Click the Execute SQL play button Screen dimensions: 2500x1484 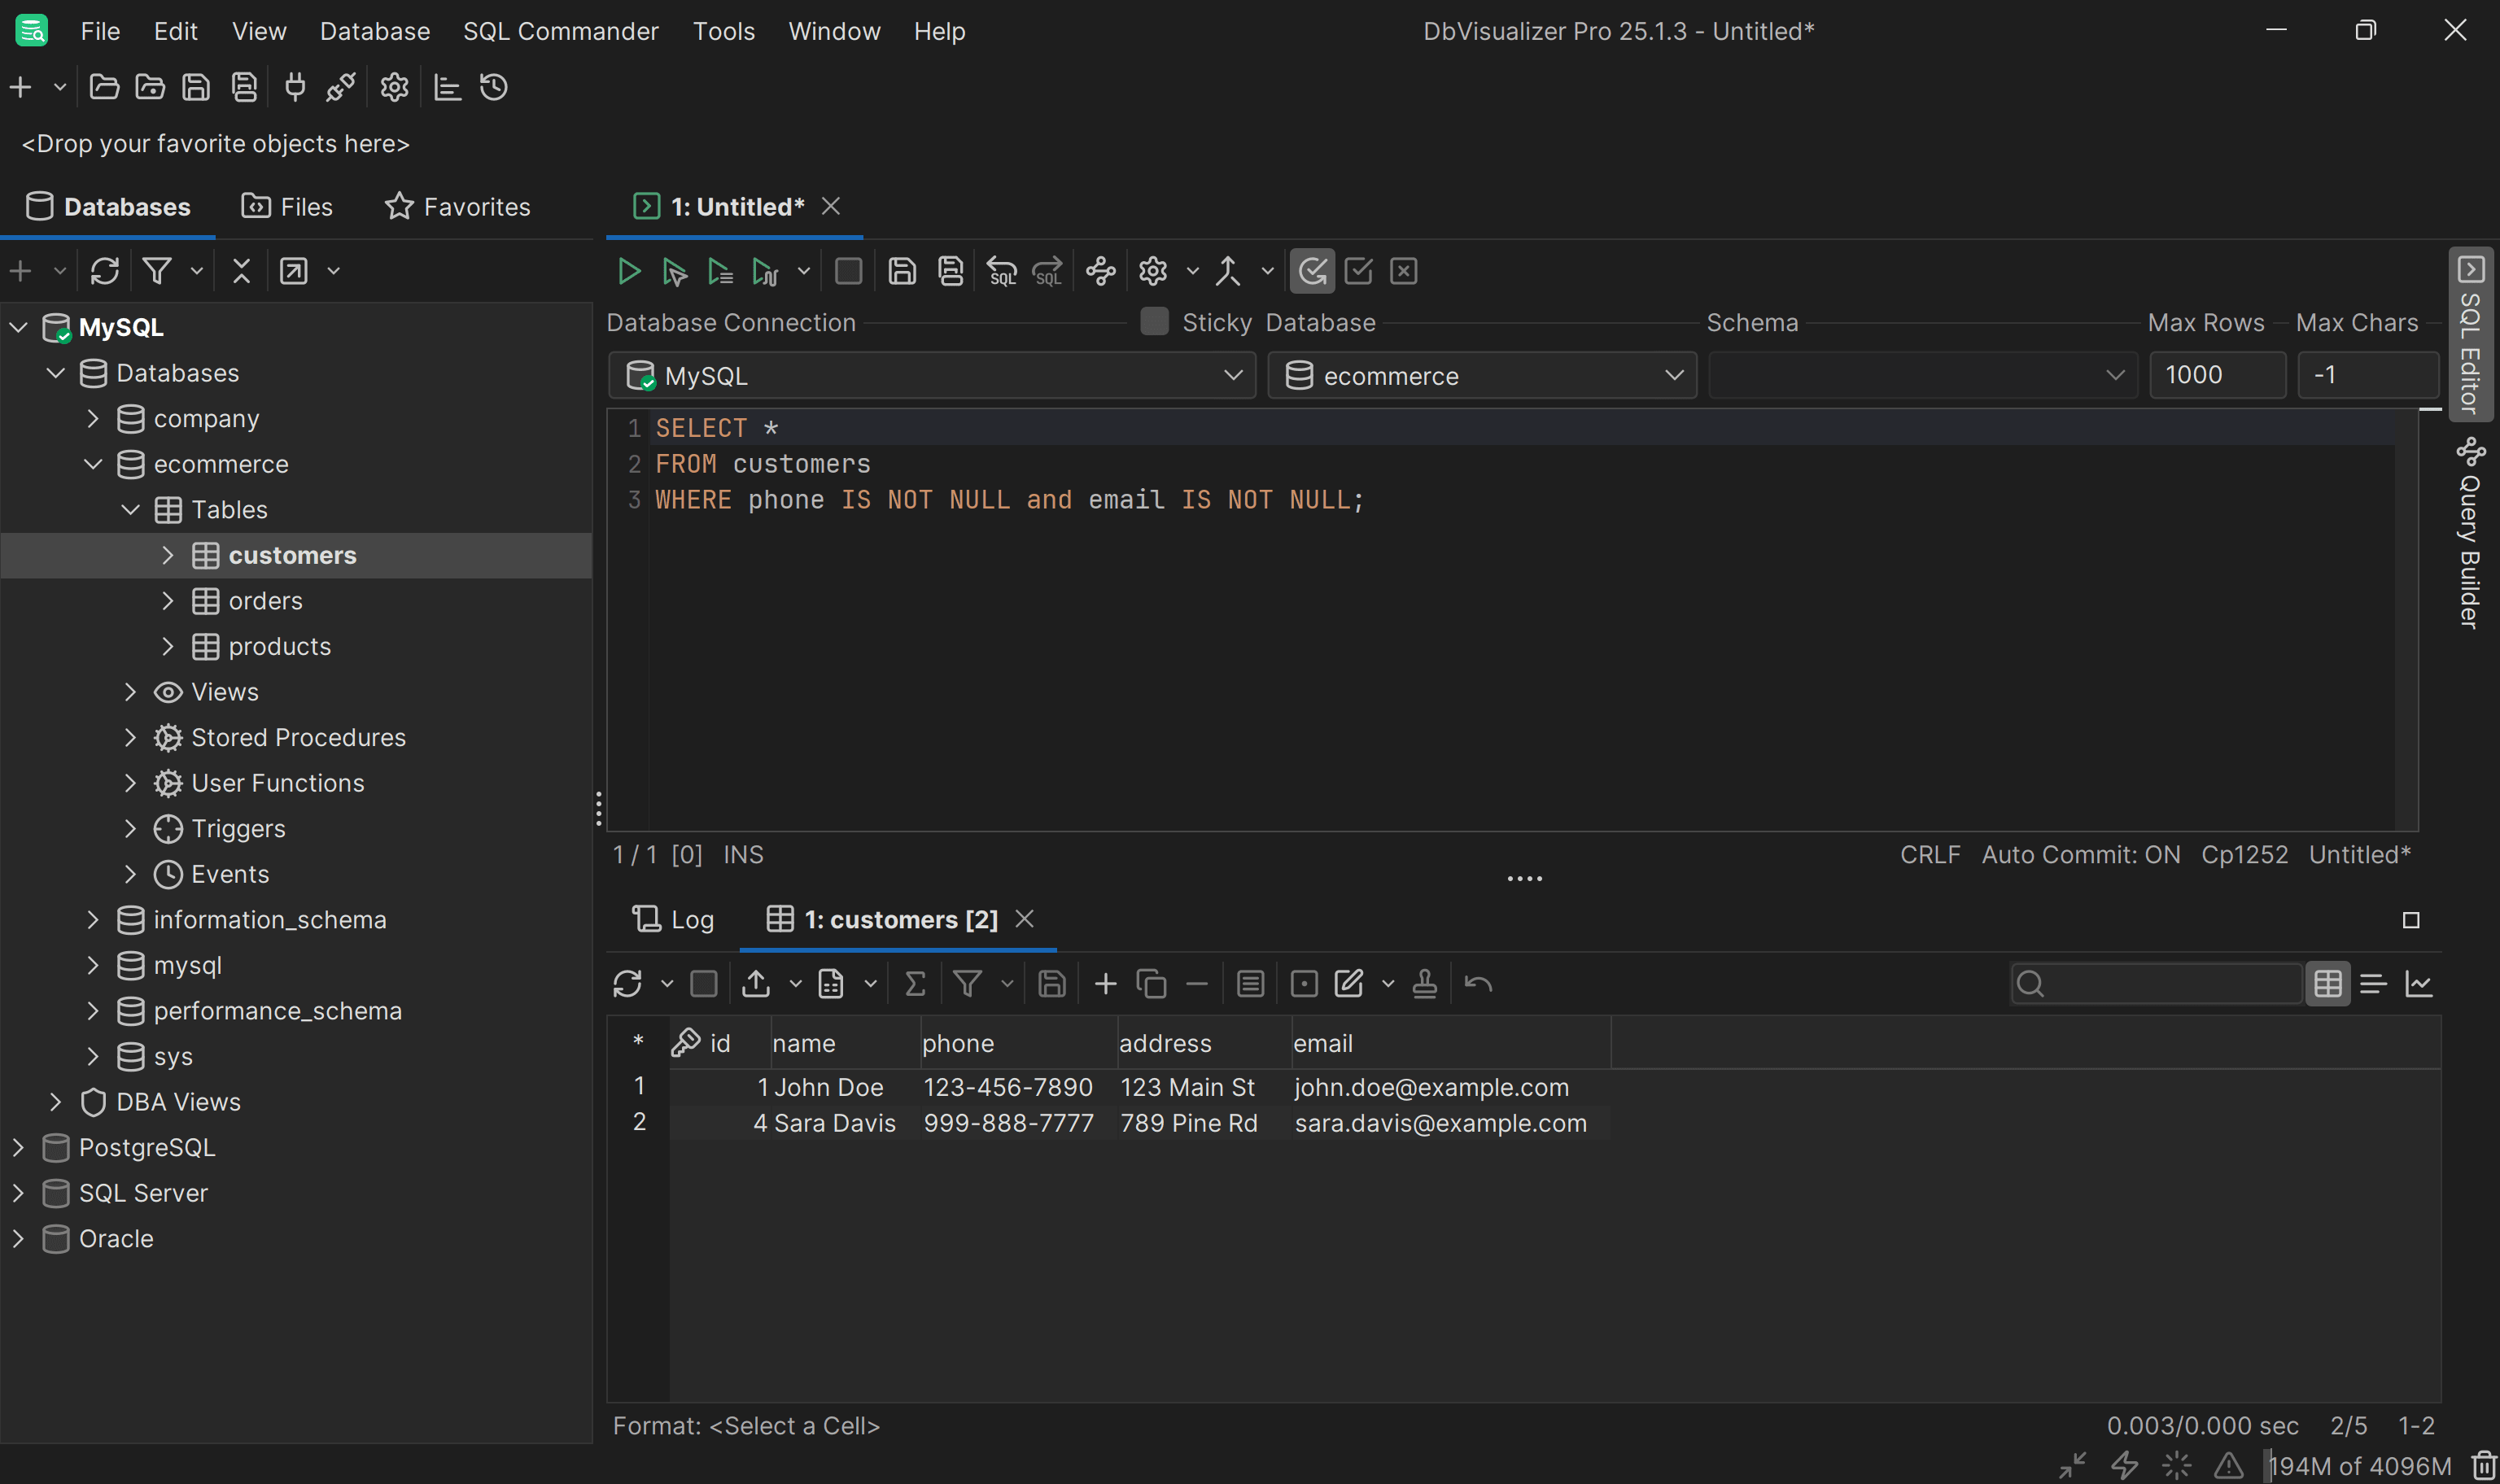coord(628,271)
